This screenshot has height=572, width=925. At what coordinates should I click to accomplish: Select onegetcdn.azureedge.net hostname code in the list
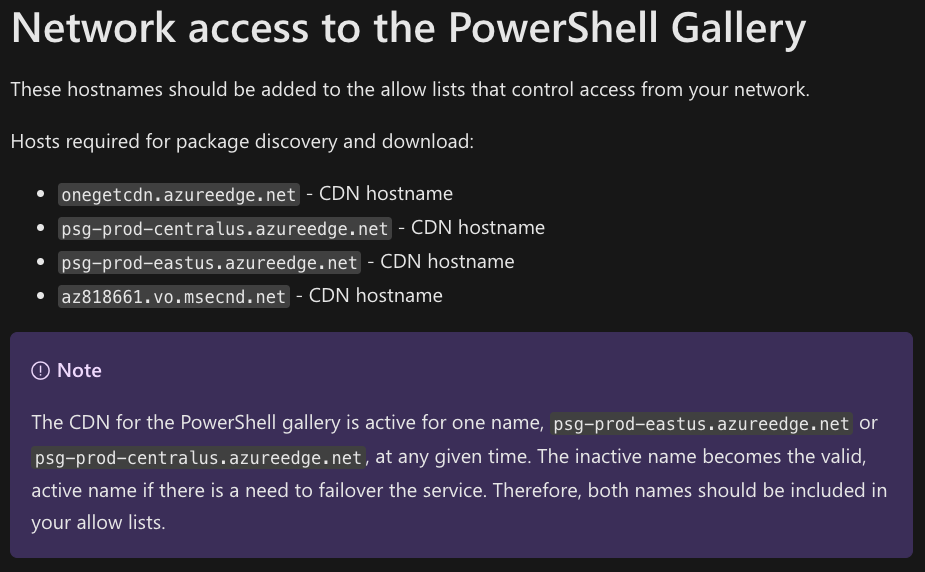[178, 194]
